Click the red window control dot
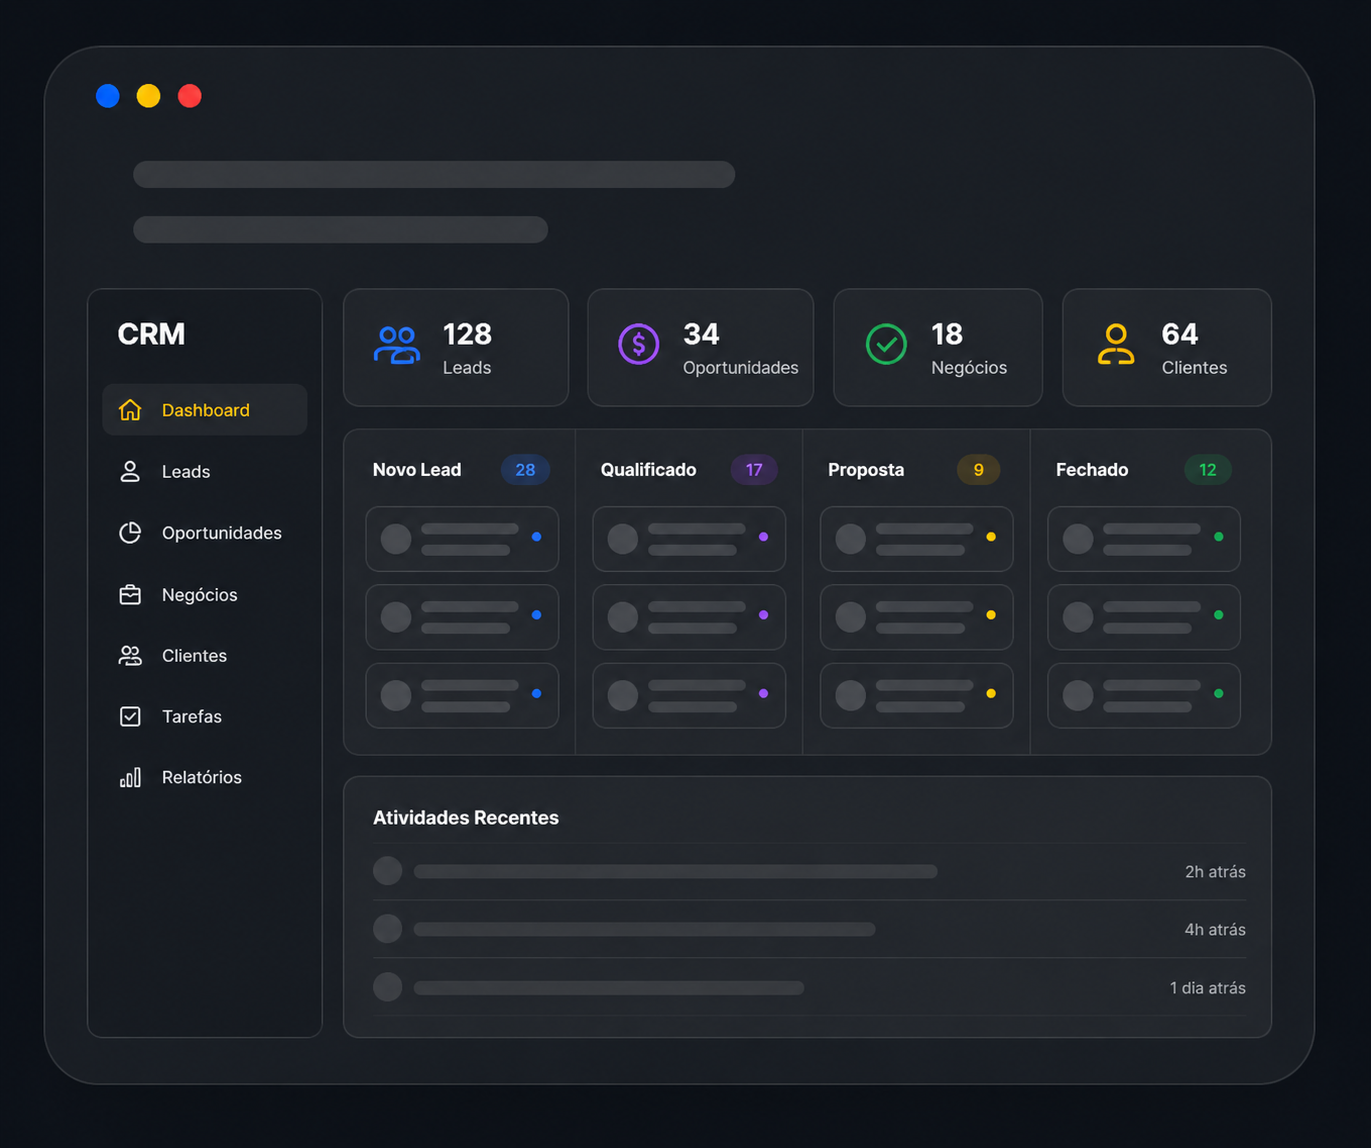The image size is (1371, 1148). click(190, 96)
